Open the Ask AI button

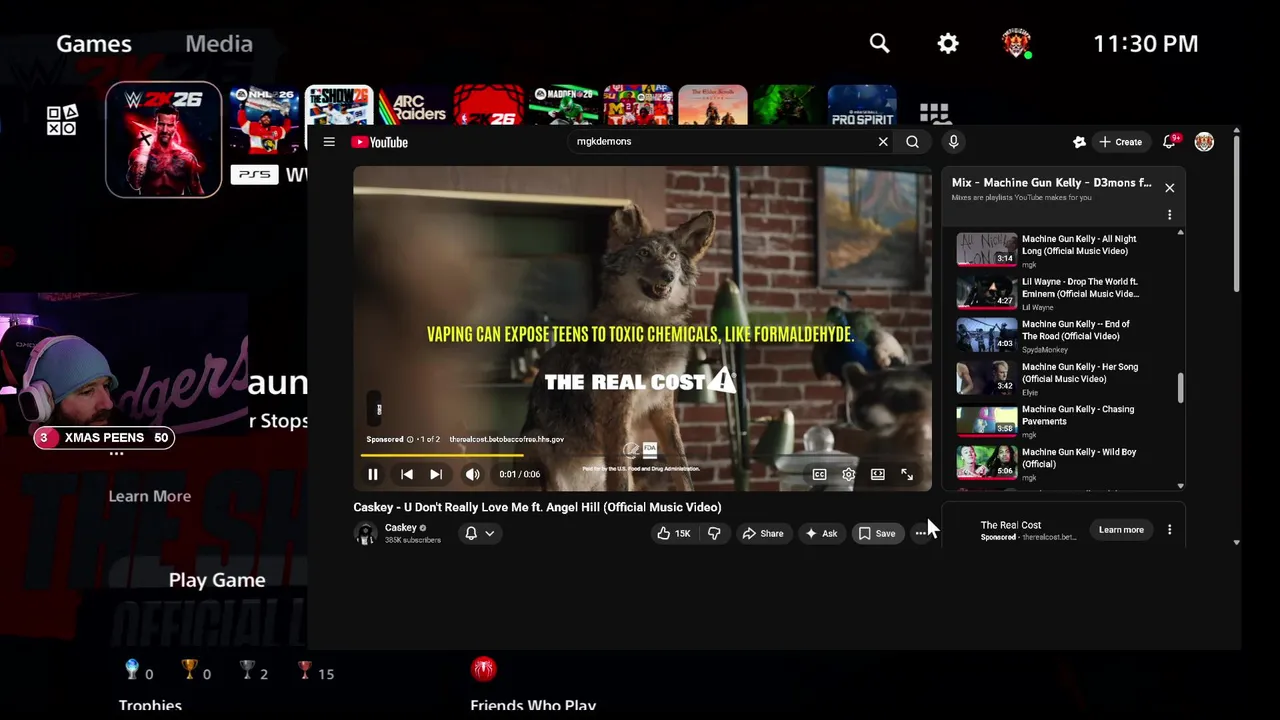pos(821,534)
